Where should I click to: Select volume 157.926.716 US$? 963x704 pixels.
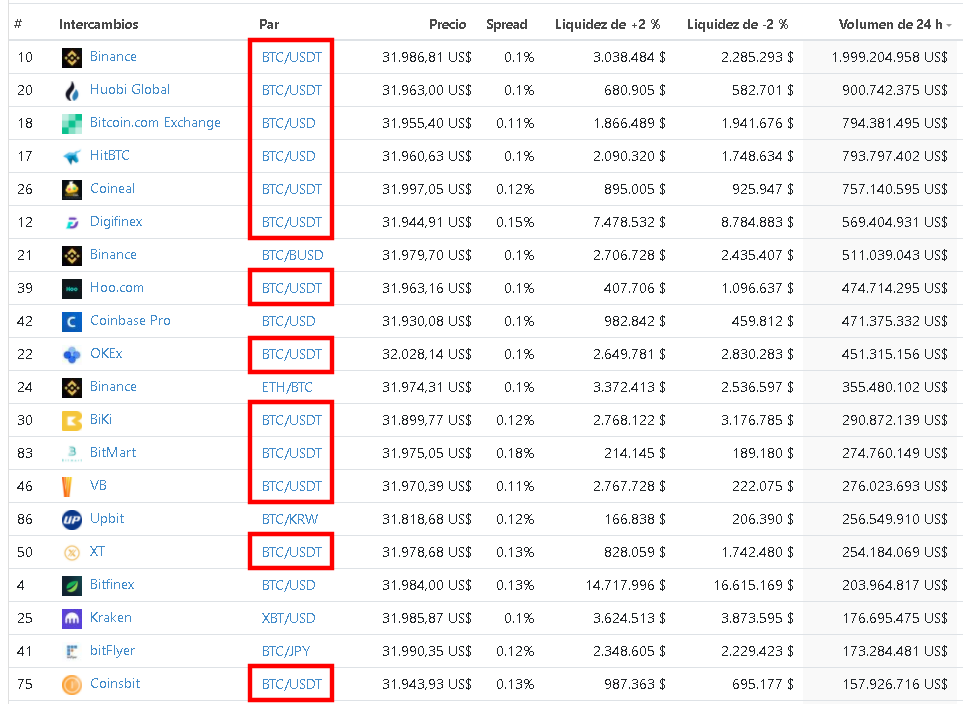coord(895,684)
